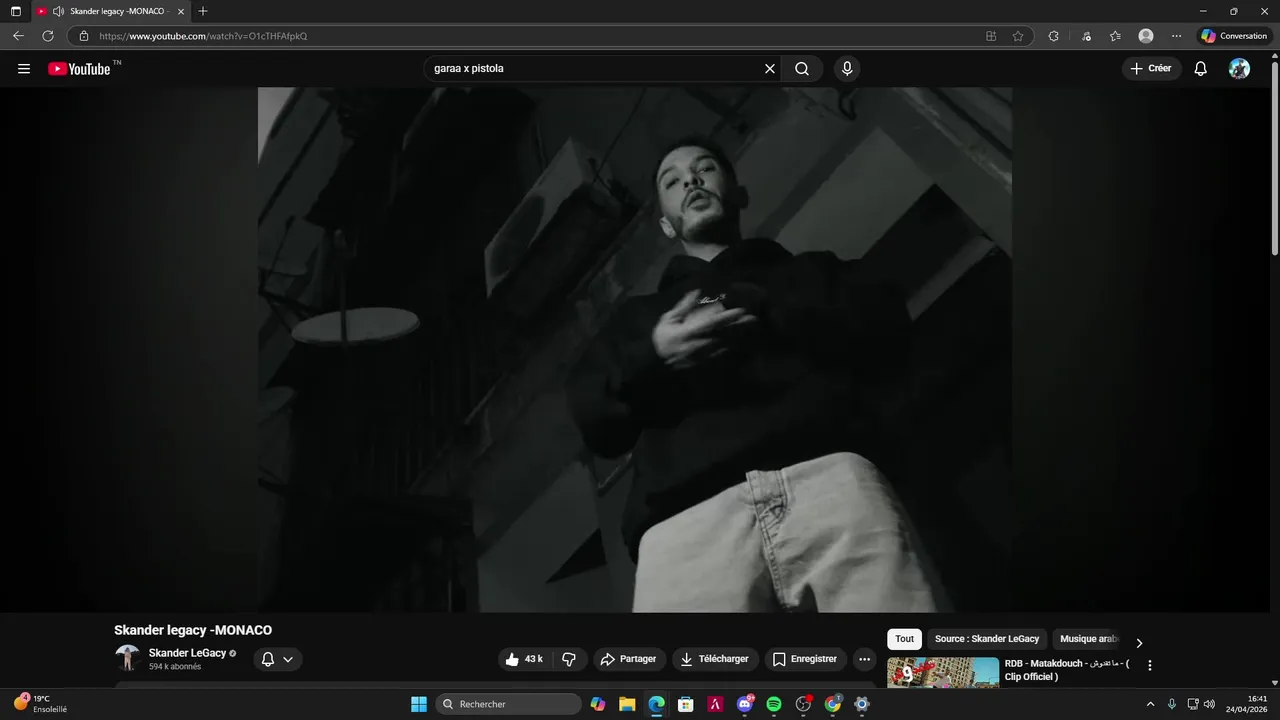Close the Skander legacy -MONACO tab

pyautogui.click(x=181, y=11)
